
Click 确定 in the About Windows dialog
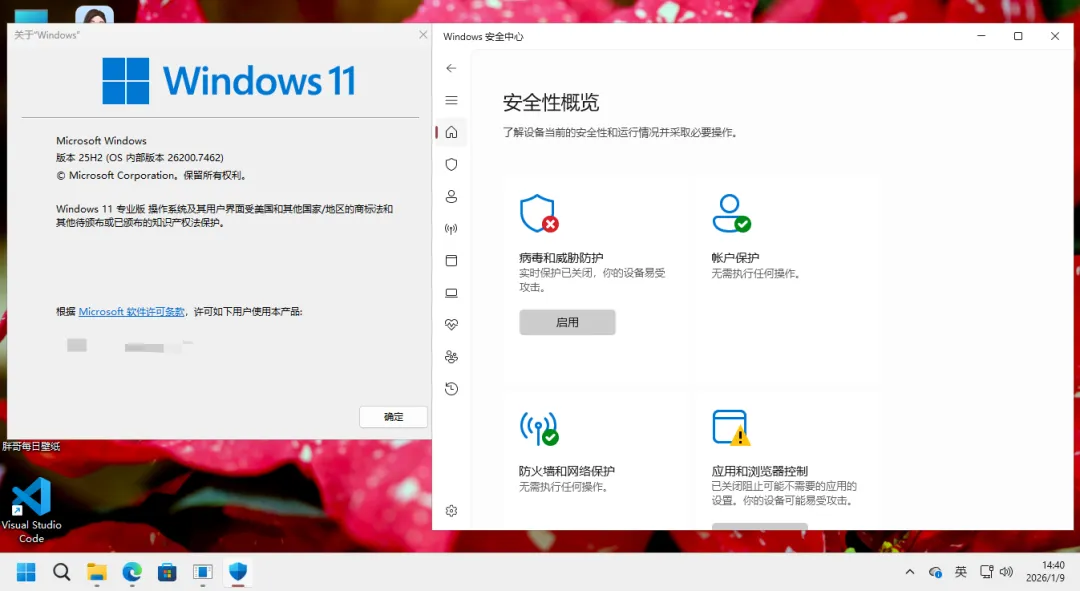click(393, 417)
